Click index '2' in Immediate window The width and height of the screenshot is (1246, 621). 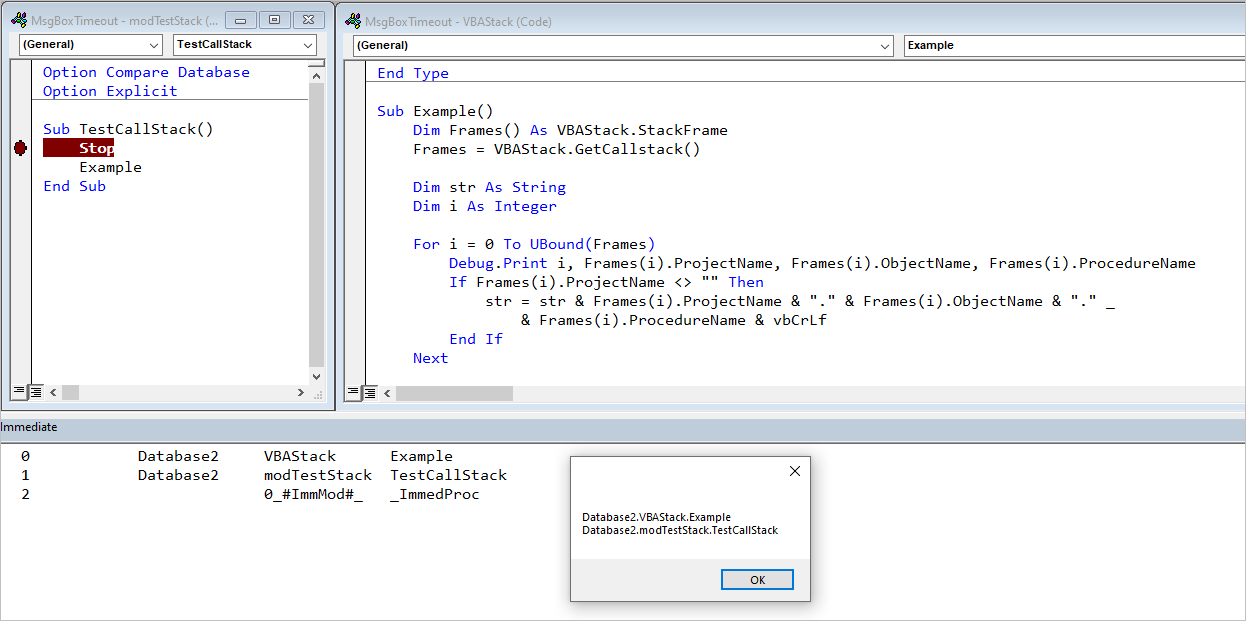coord(25,494)
